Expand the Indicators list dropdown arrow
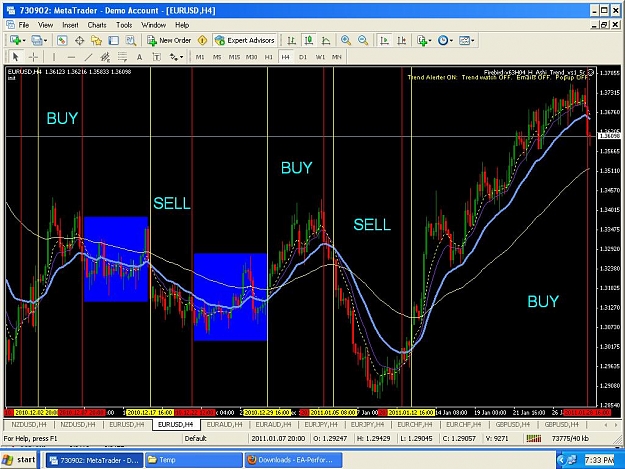 pos(430,41)
